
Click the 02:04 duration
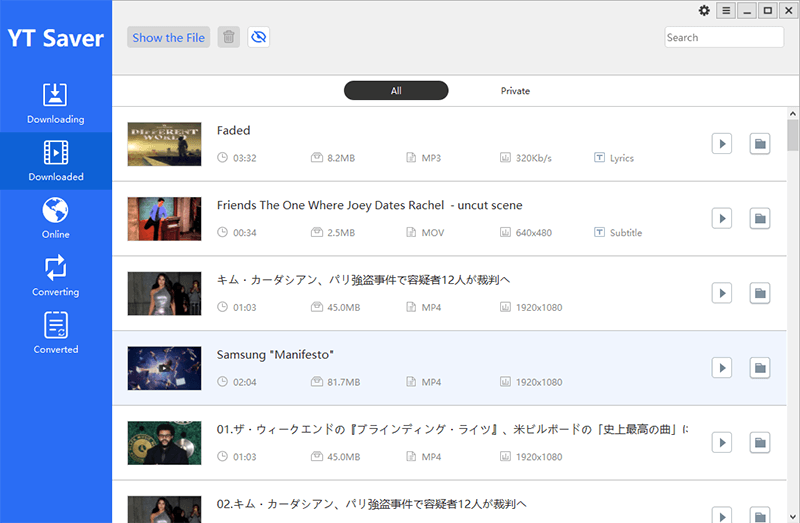coord(245,382)
